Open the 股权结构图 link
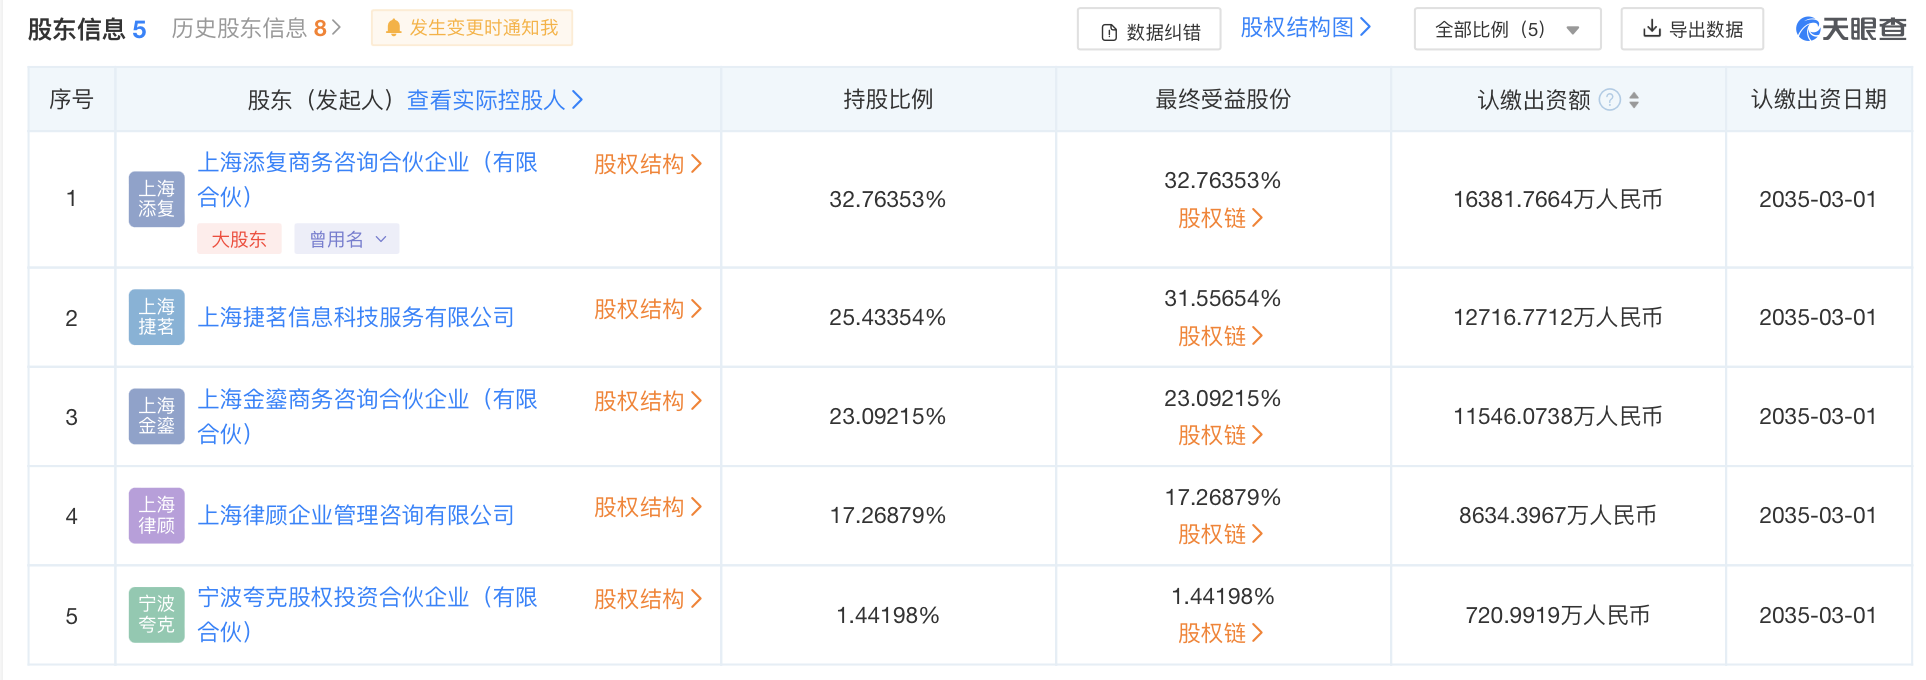Screen dimensions: 1926x680 click(1305, 28)
